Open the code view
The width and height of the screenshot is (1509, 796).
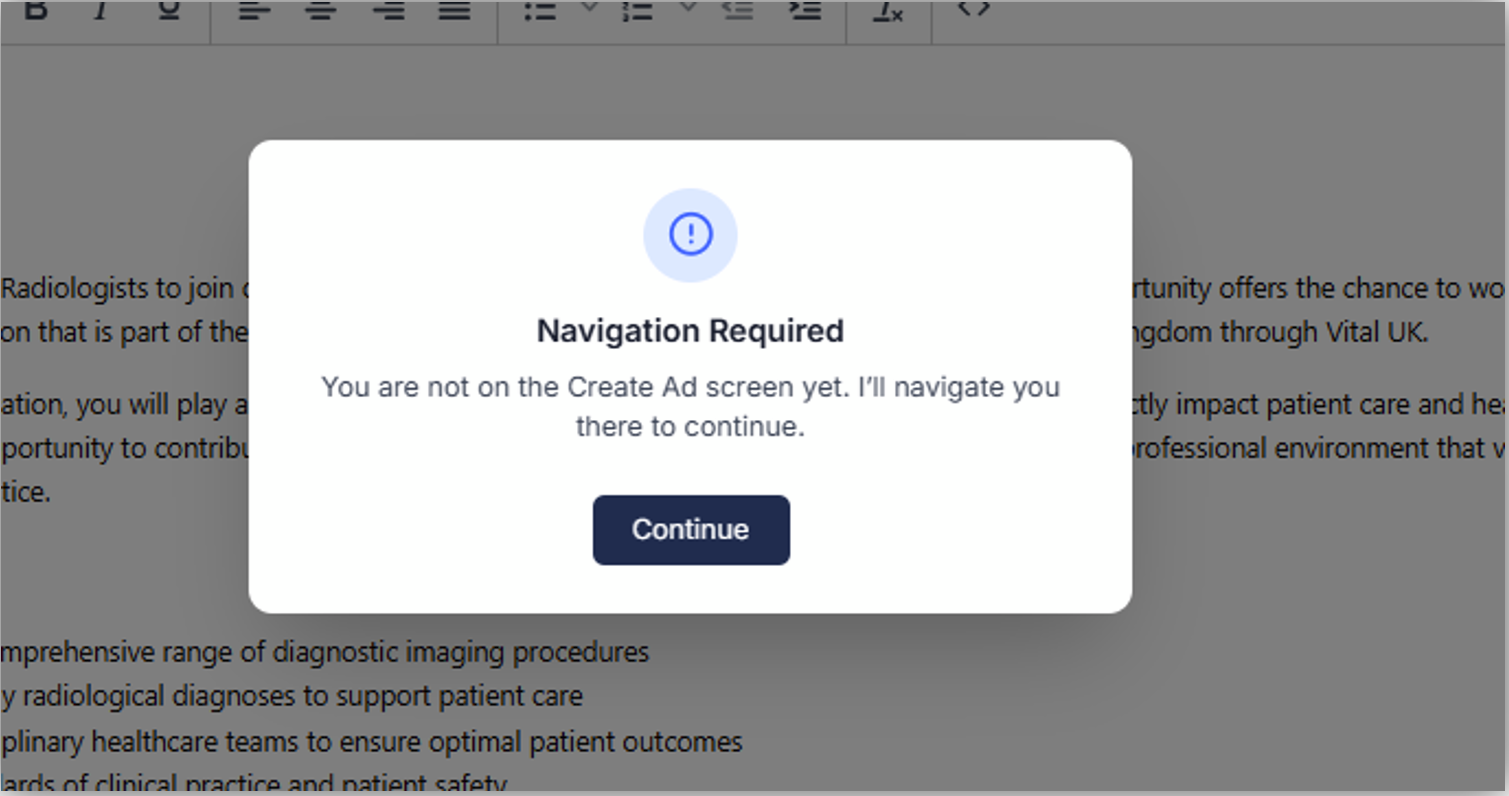click(x=973, y=8)
